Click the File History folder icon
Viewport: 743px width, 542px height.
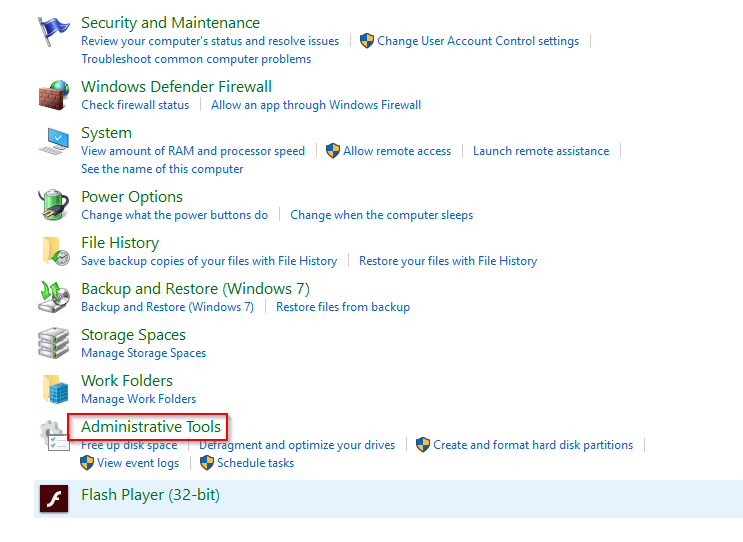pyautogui.click(x=54, y=252)
